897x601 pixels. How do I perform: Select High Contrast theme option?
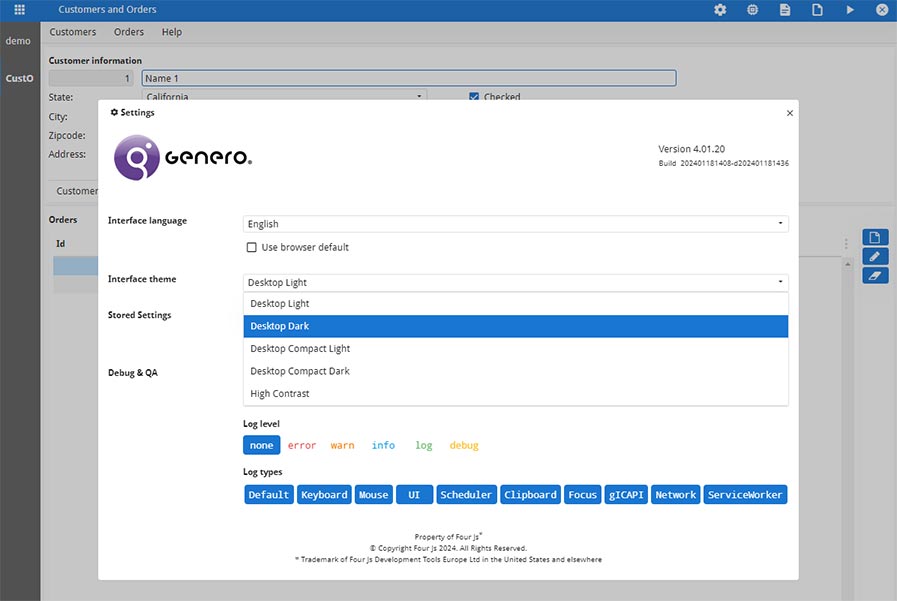click(515, 393)
